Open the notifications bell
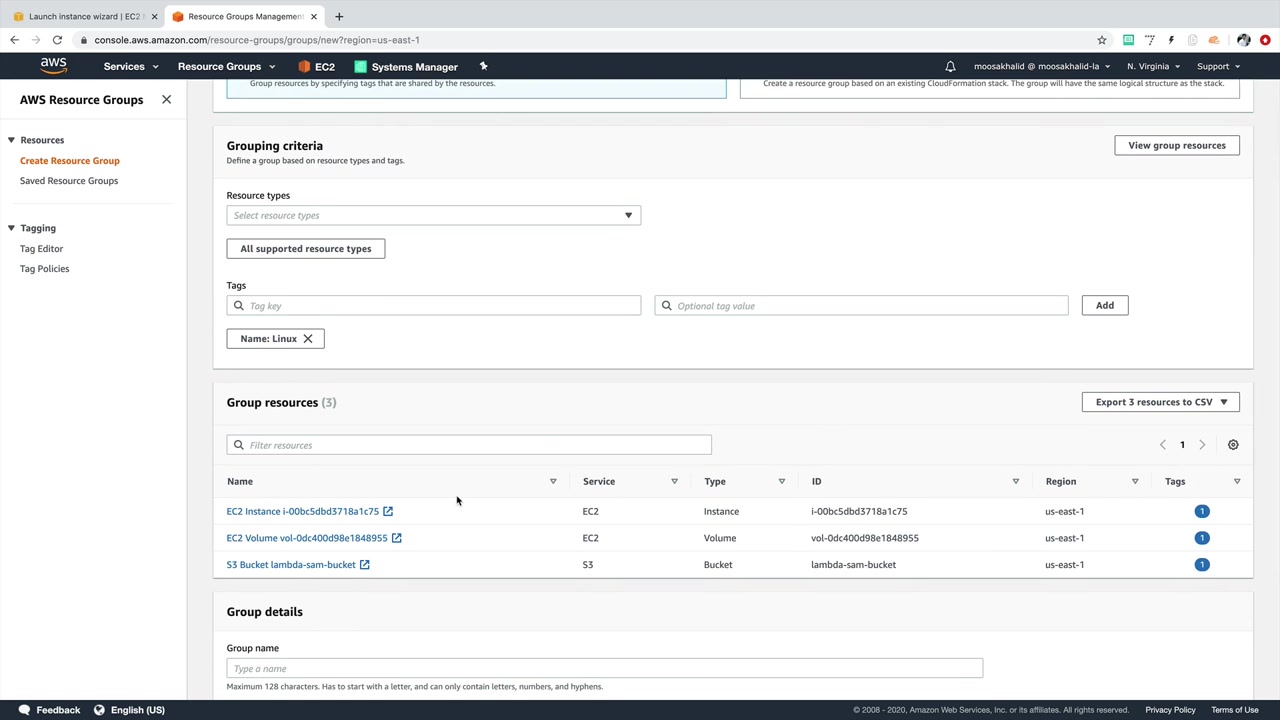 (x=950, y=66)
